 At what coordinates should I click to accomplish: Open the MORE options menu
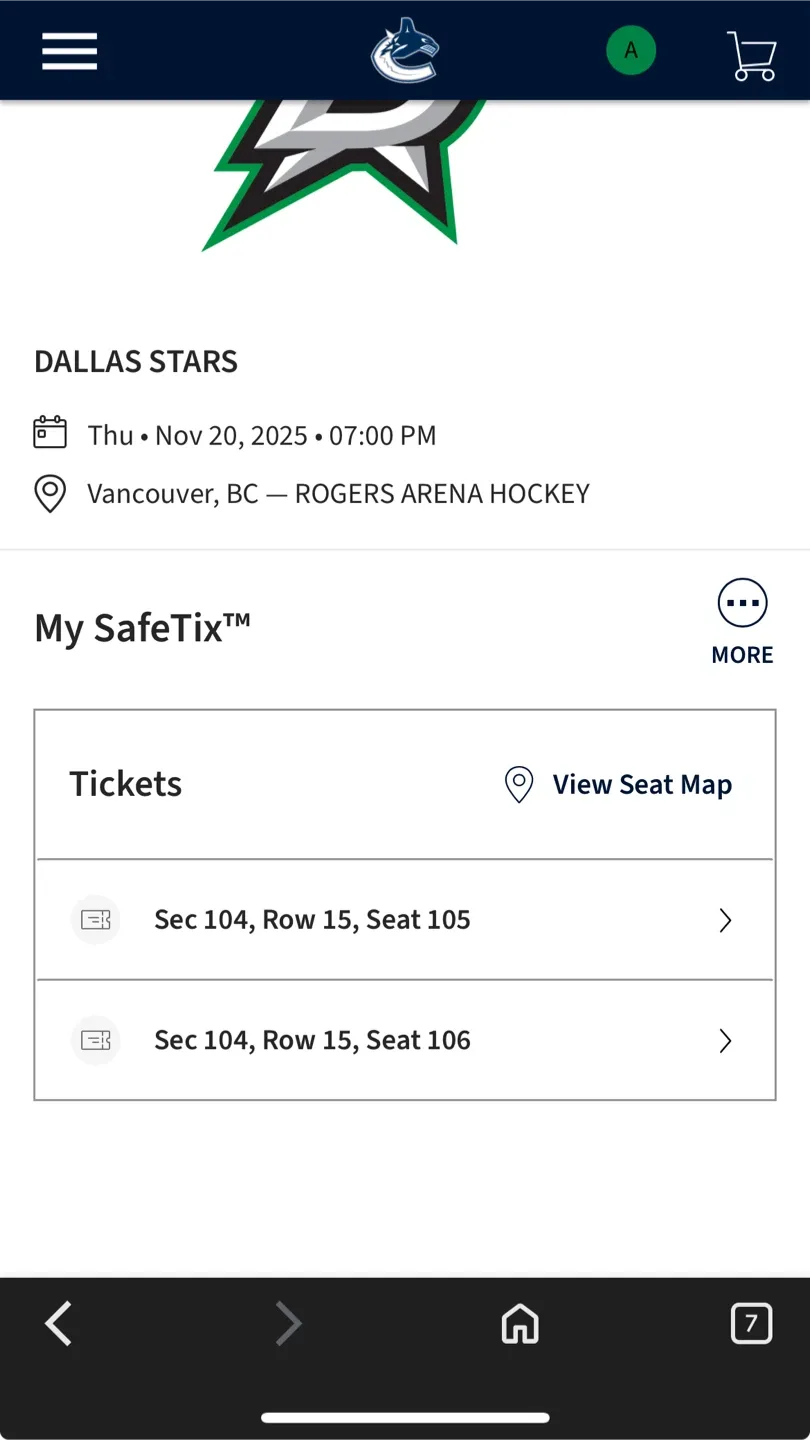coord(742,621)
